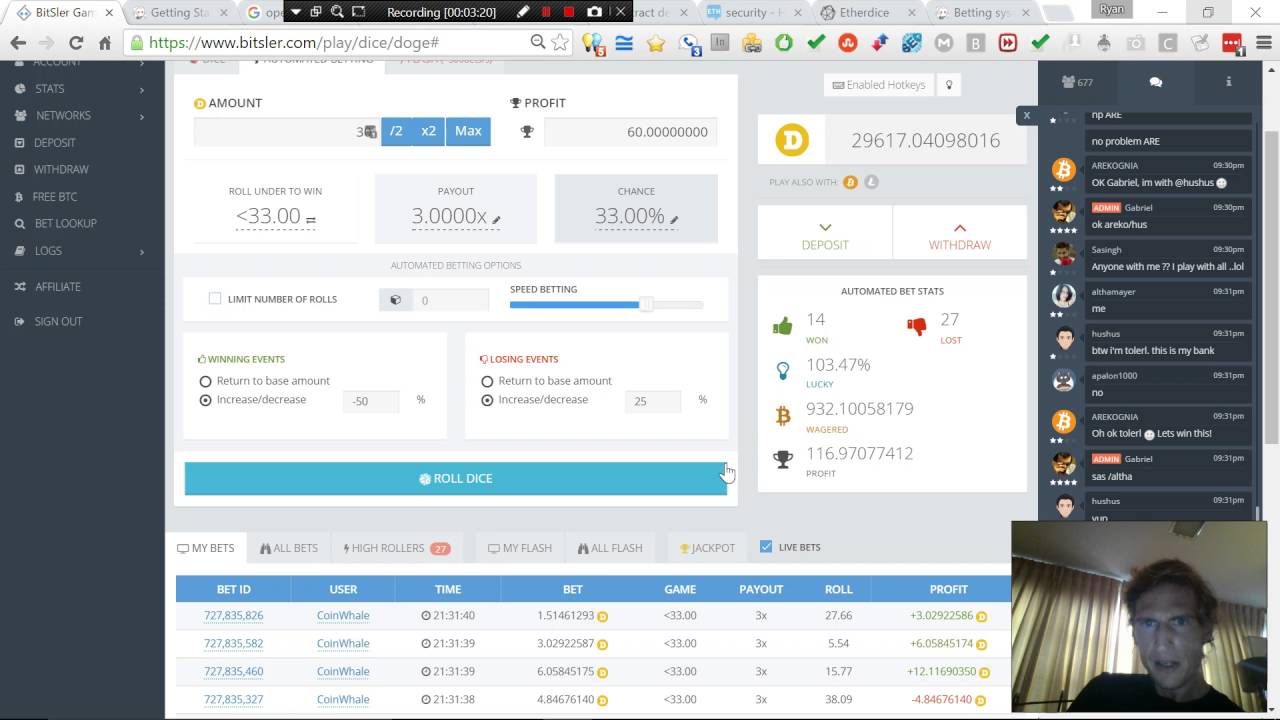Switch to the All Flash tab

pyautogui.click(x=610, y=548)
